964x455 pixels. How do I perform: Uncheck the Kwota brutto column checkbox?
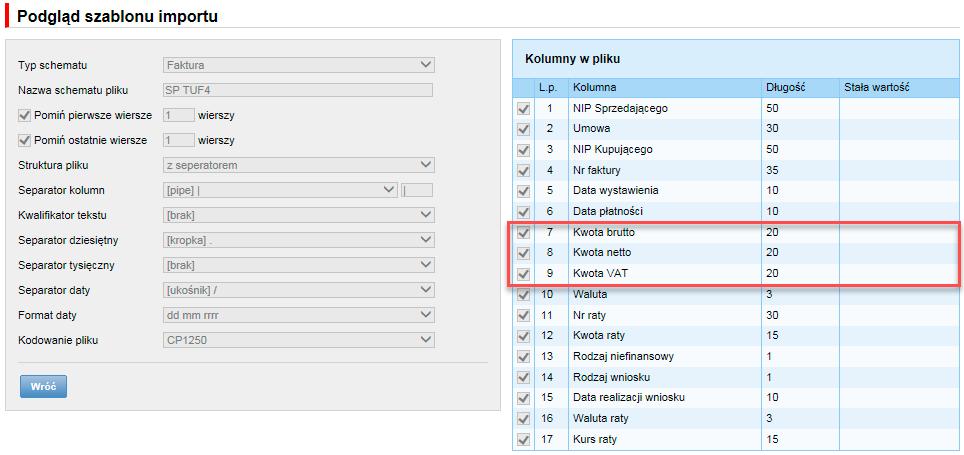523,233
